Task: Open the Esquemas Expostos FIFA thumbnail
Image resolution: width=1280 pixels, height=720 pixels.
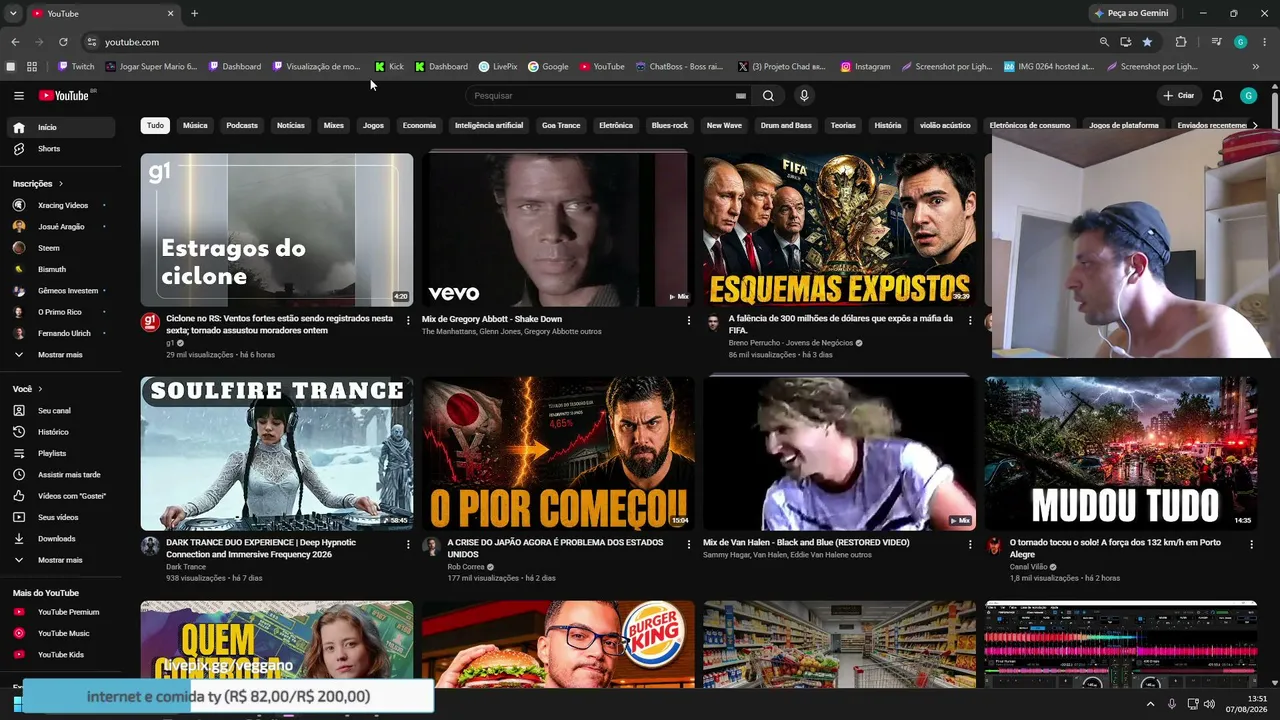Action: coord(839,230)
